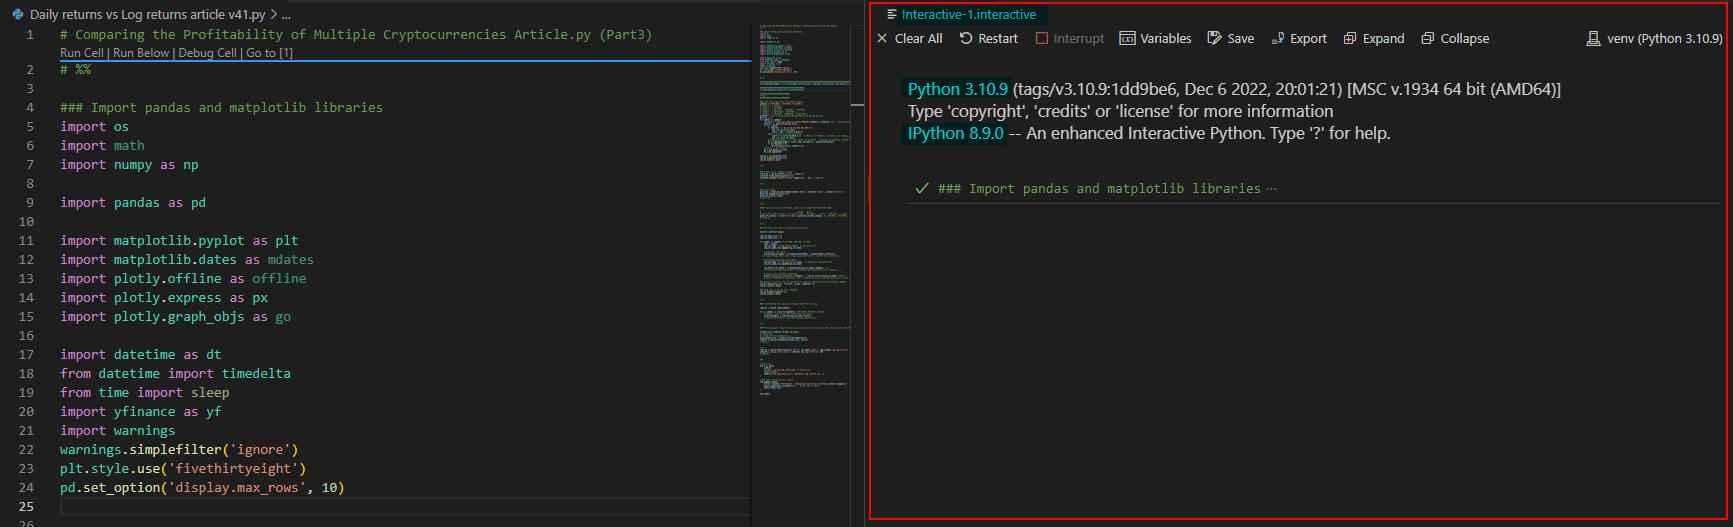Click 'from datetime import timedelta' line
This screenshot has width=1733, height=527.
175,373
